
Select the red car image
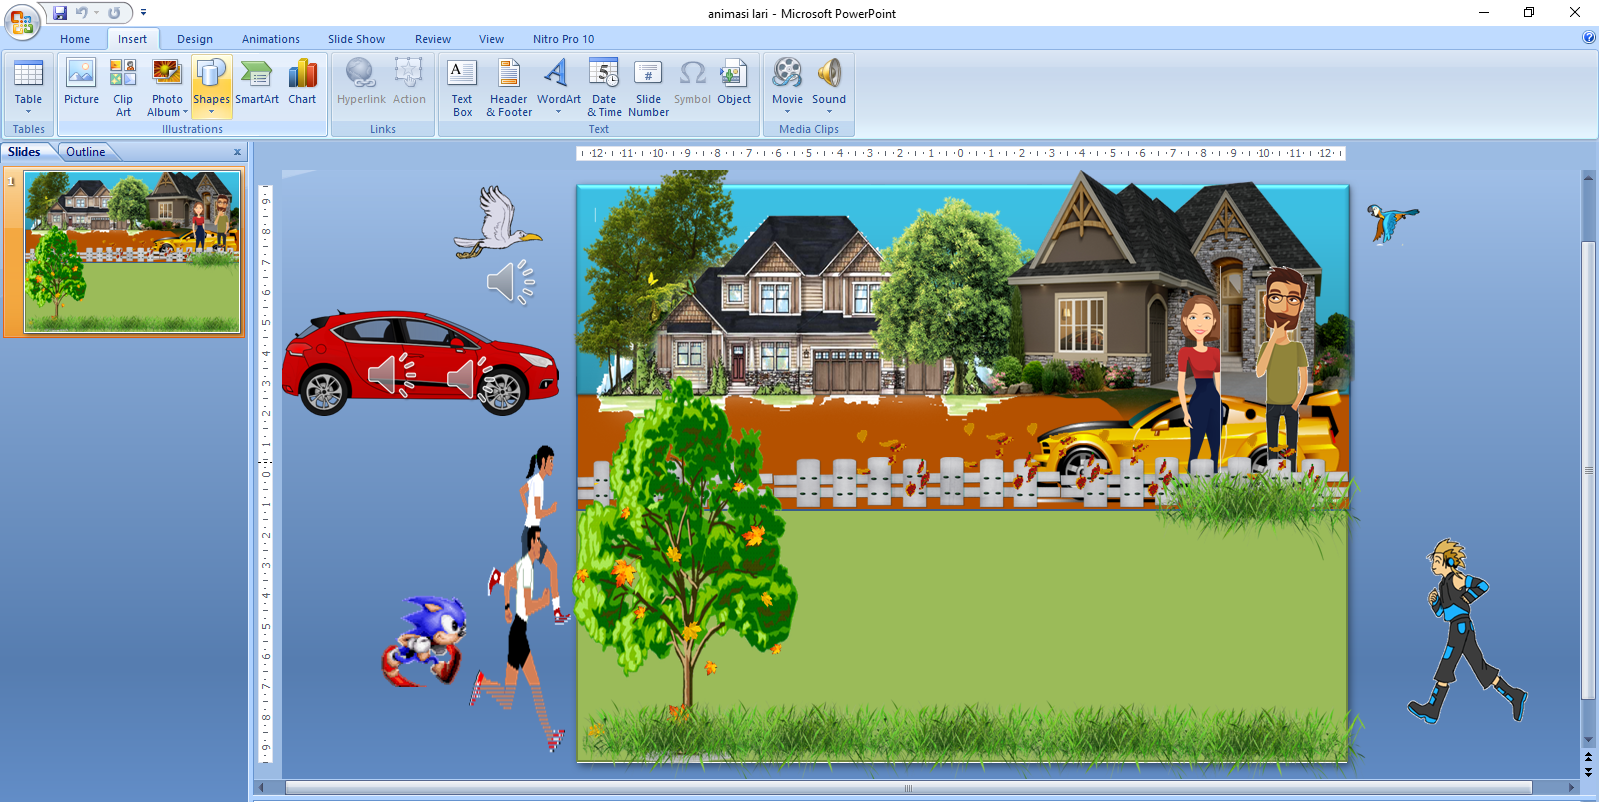420,362
